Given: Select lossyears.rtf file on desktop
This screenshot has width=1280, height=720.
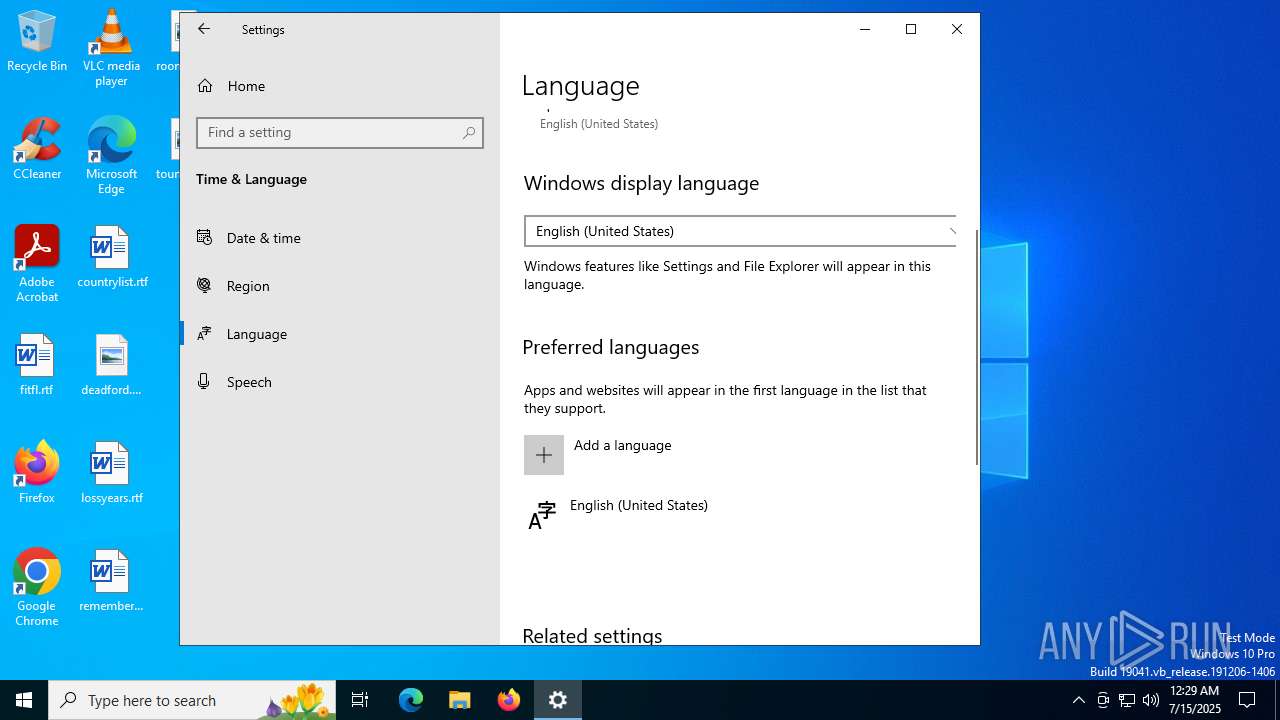Looking at the screenshot, I should [x=111, y=473].
